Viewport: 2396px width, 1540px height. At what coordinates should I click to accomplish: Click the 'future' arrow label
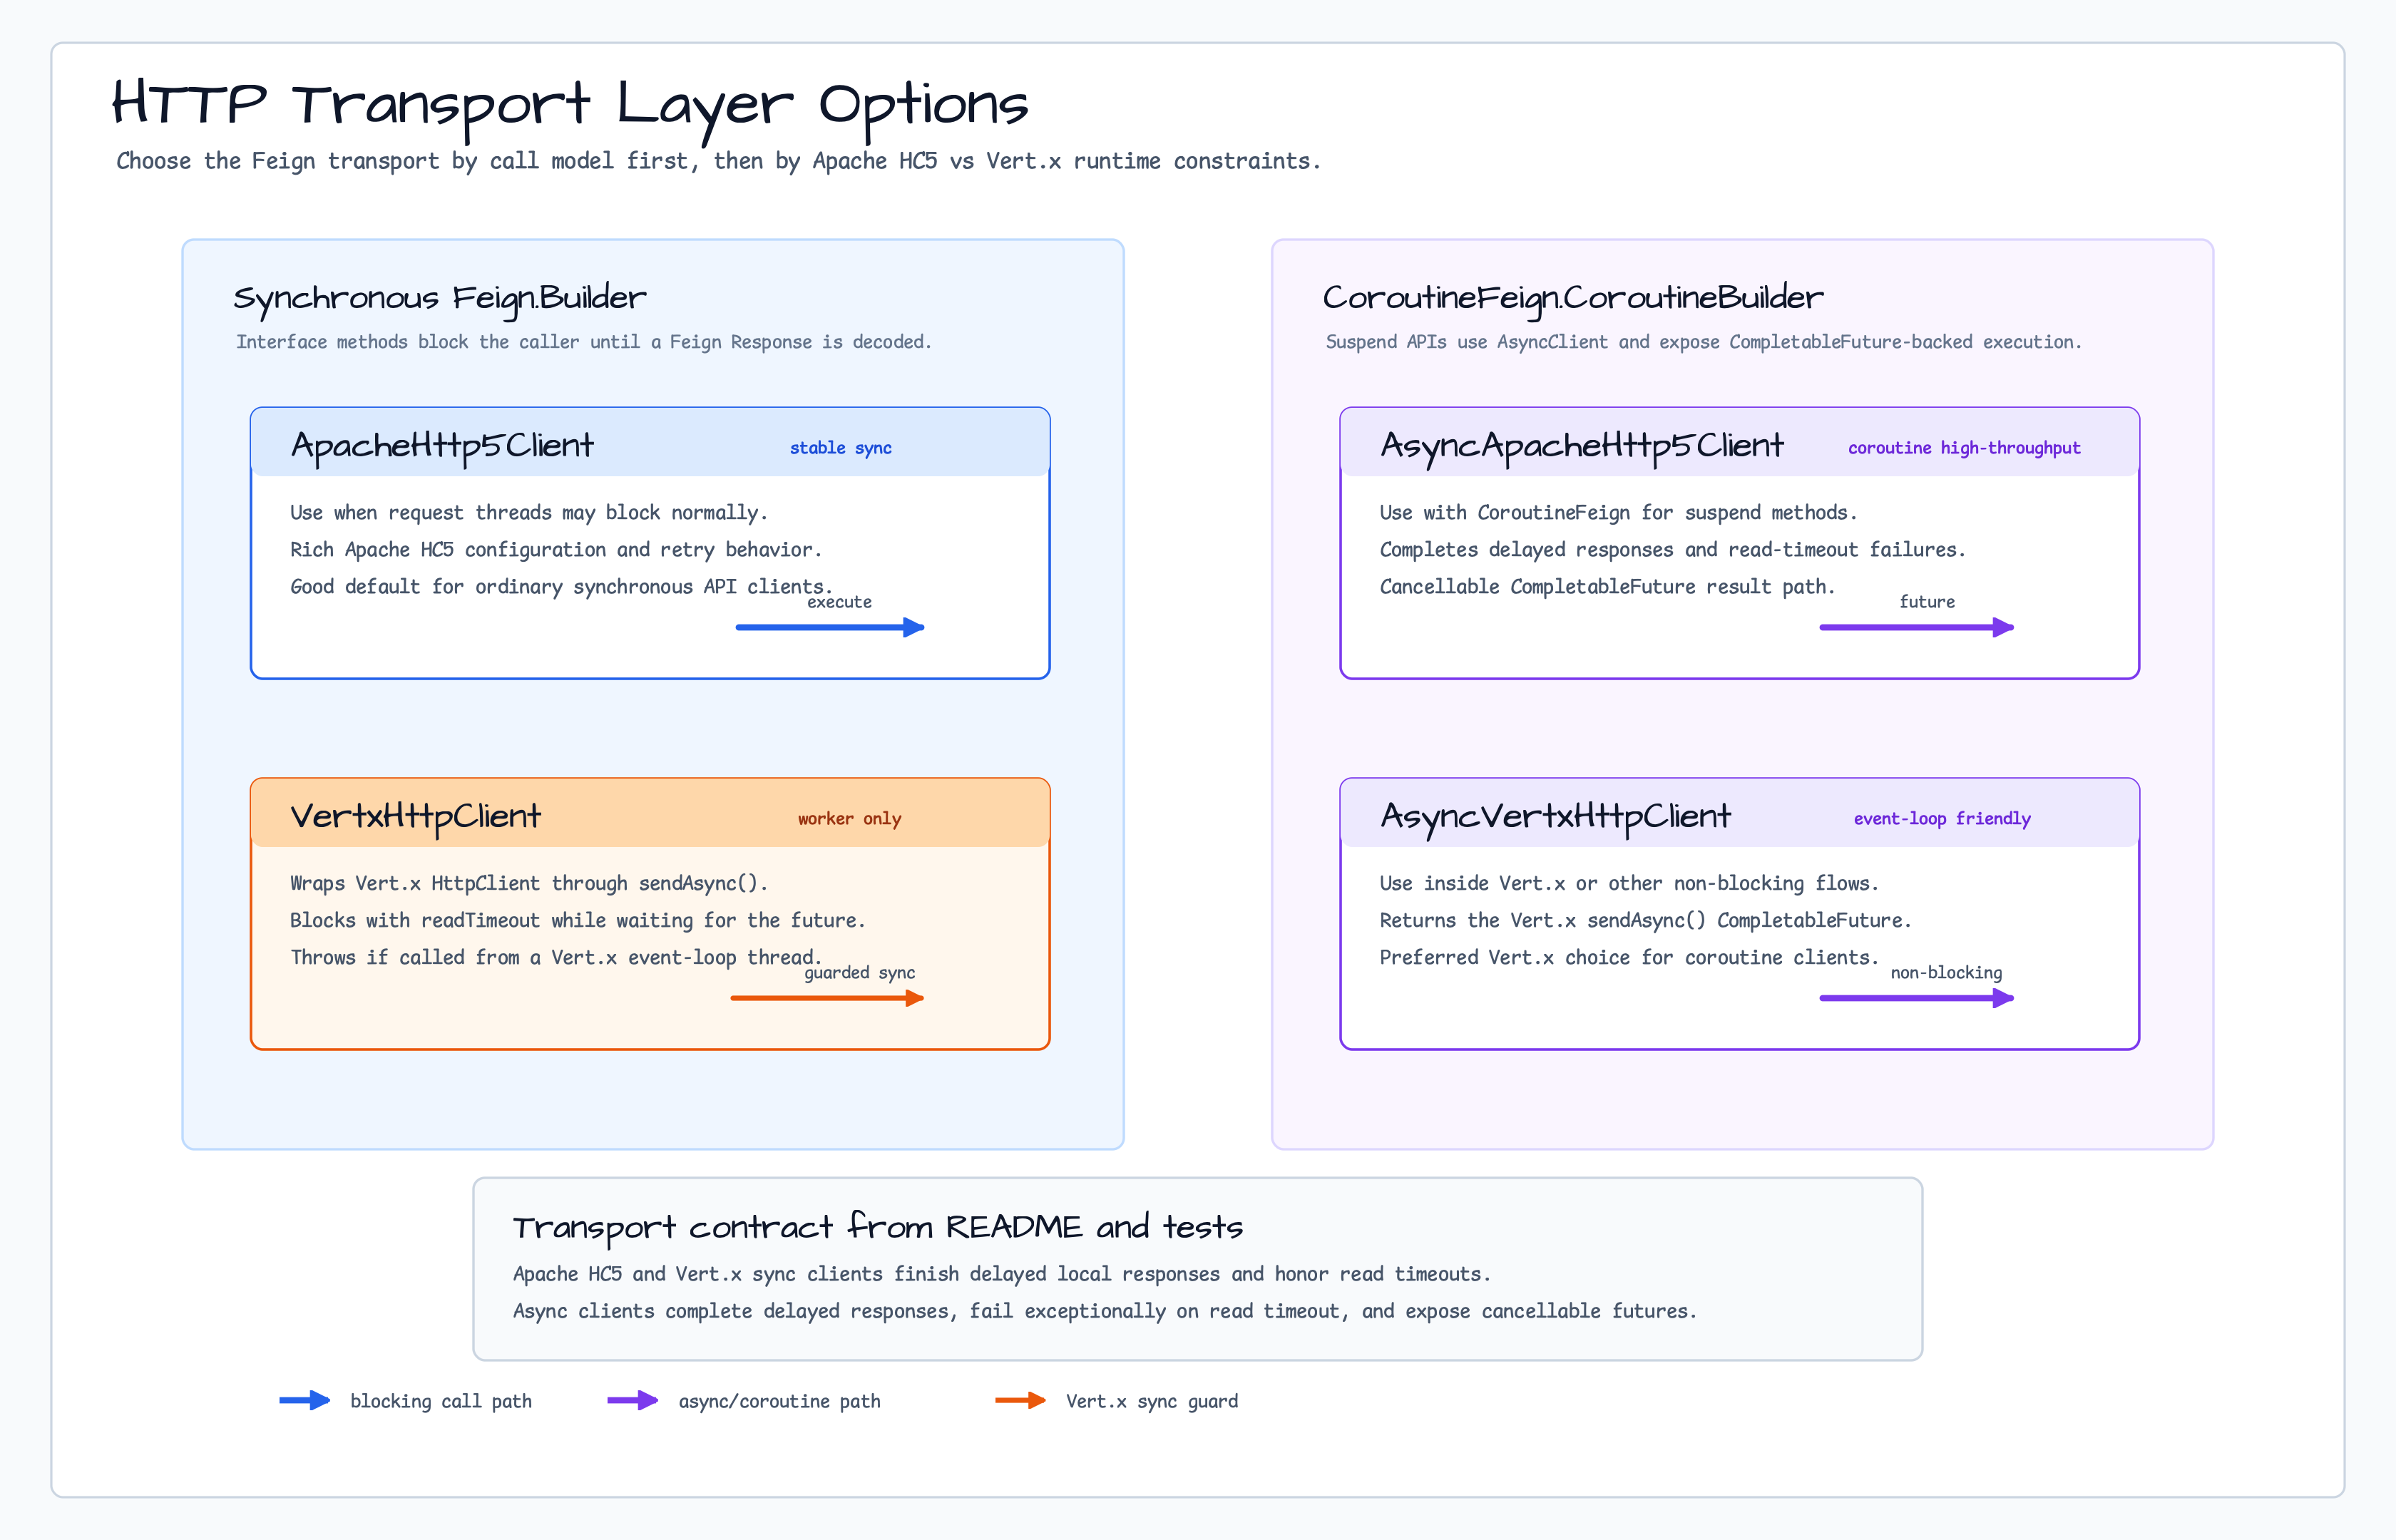1927,602
